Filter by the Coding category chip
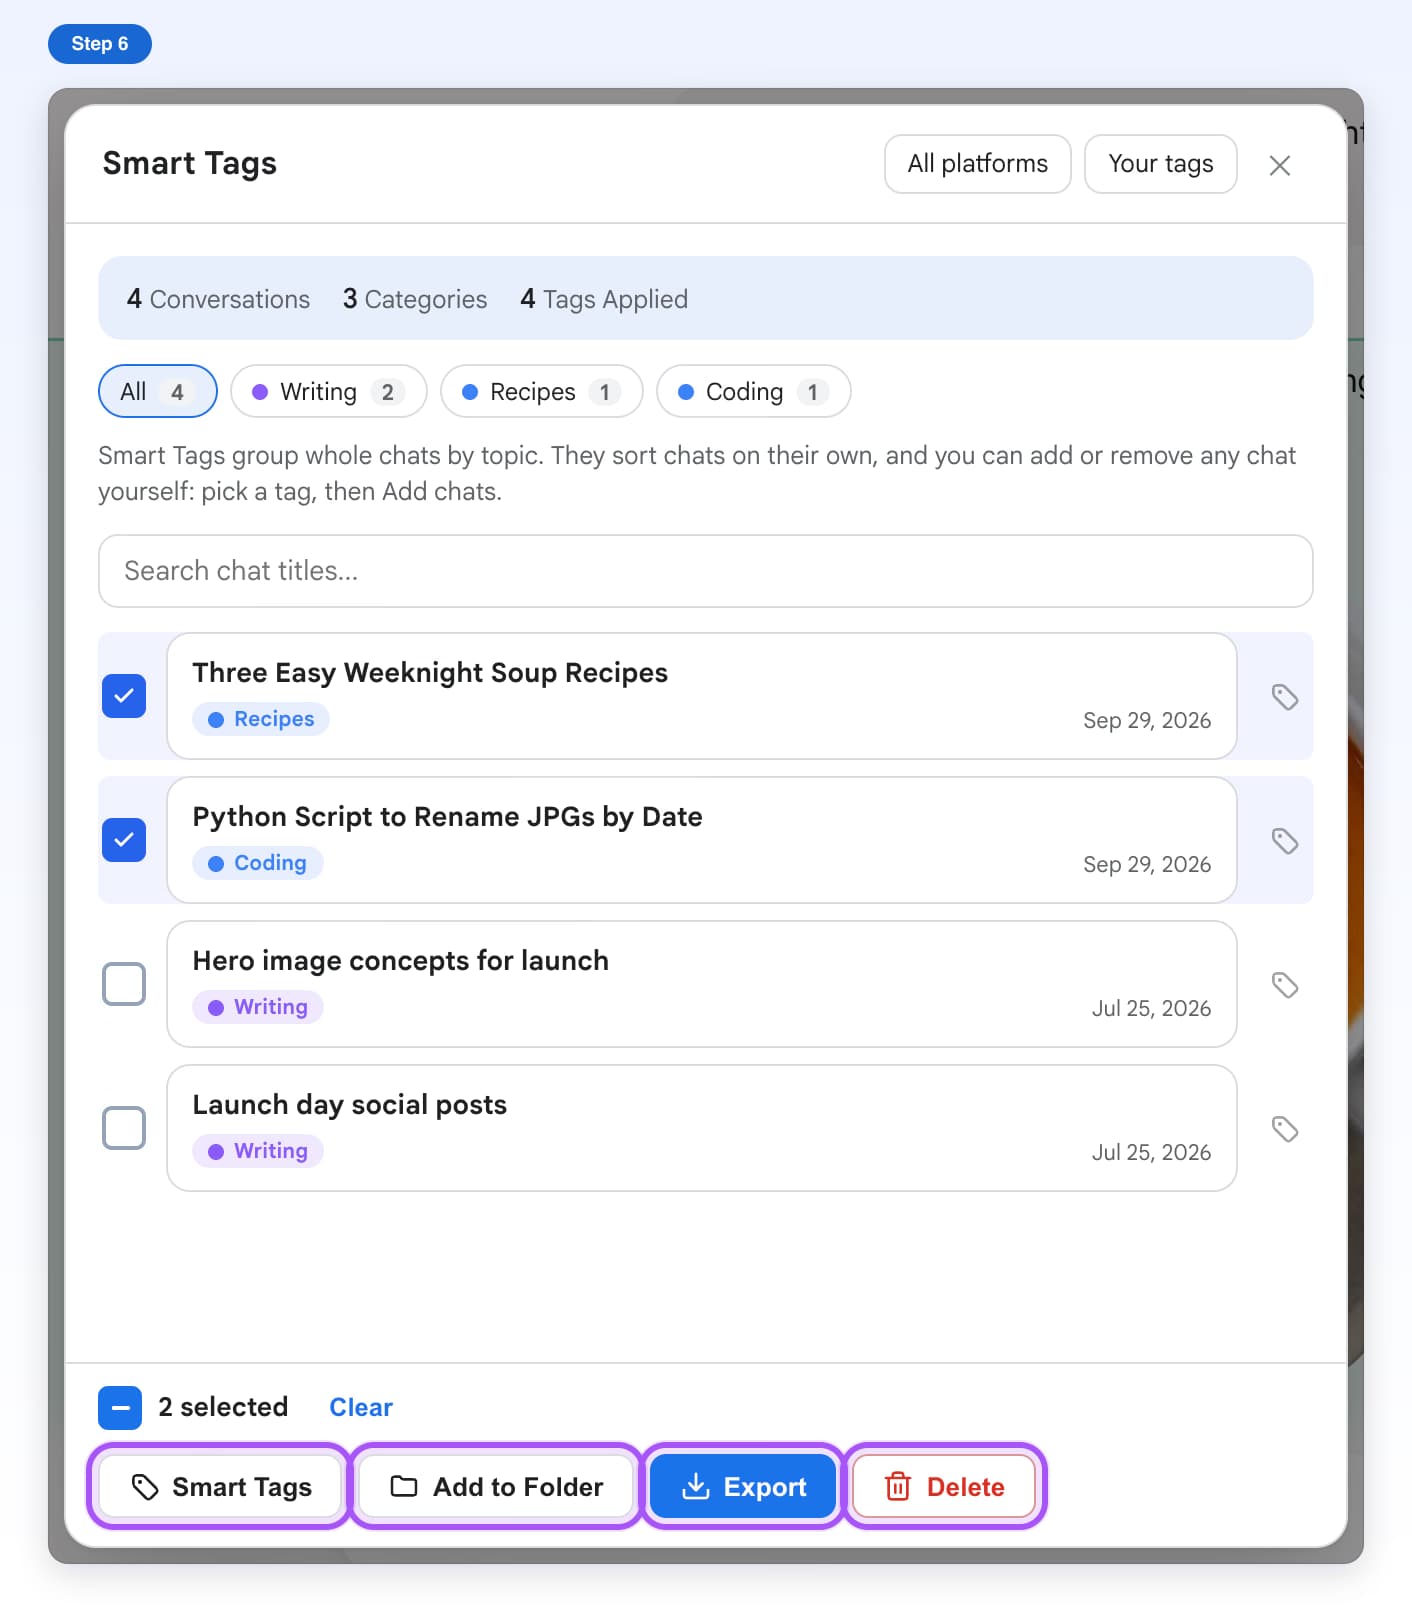Image resolution: width=1412 pixels, height=1612 pixels. 754,391
